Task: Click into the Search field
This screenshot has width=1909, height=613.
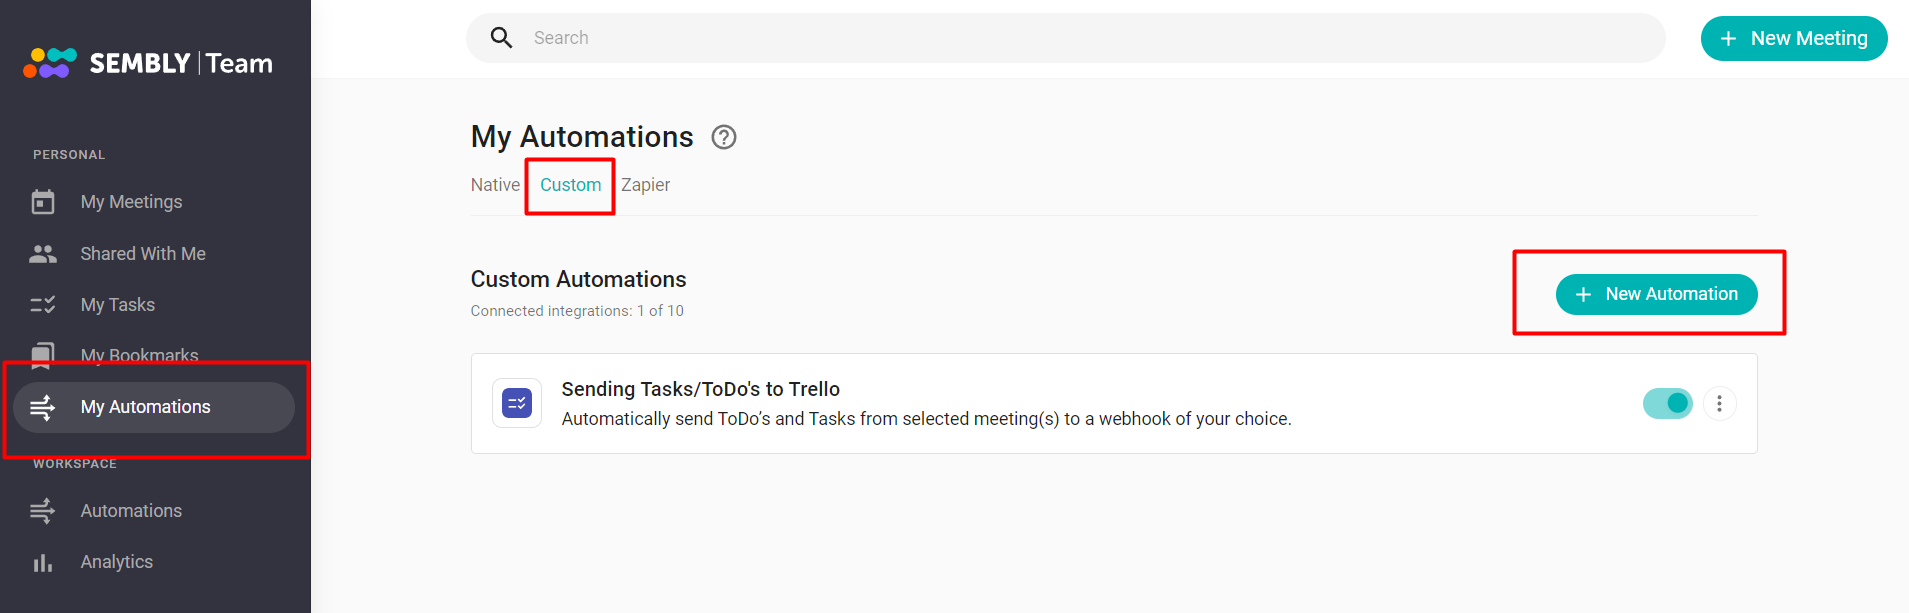Action: 1066,38
